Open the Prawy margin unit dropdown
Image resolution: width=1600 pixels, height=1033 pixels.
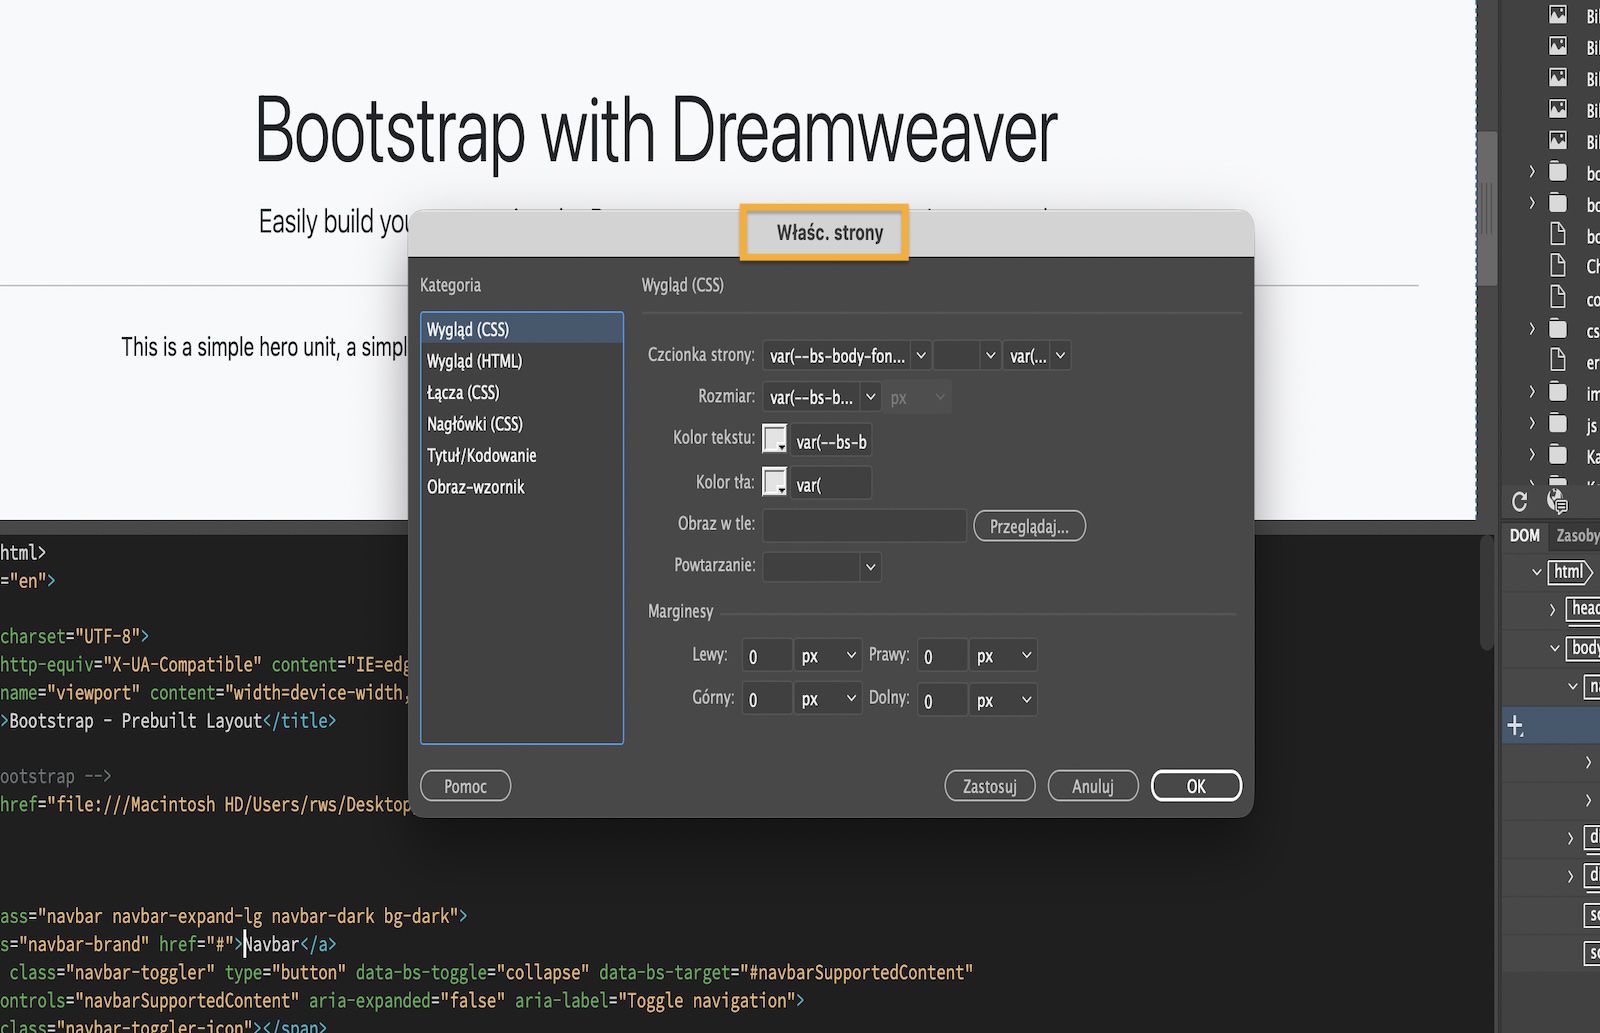(1003, 655)
